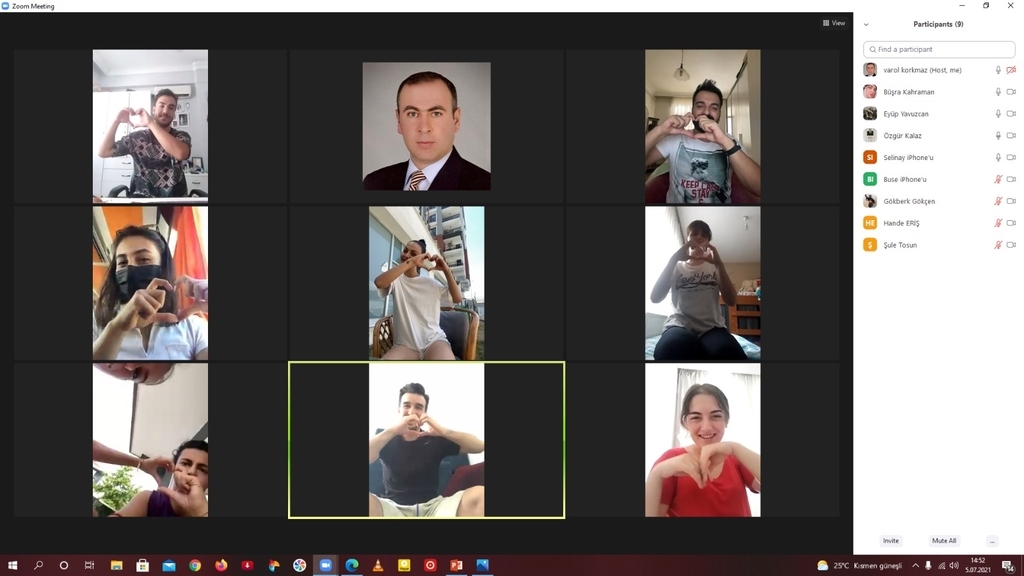The height and width of the screenshot is (576, 1024).
Task: Click Selinay iPhone'u avatar icon
Action: point(870,158)
